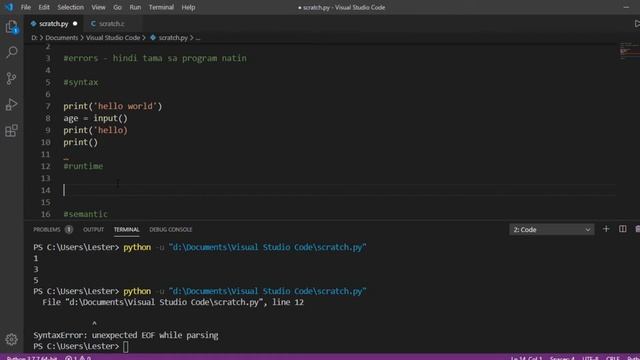Click the Spaces indentation status item

[x=562, y=358]
